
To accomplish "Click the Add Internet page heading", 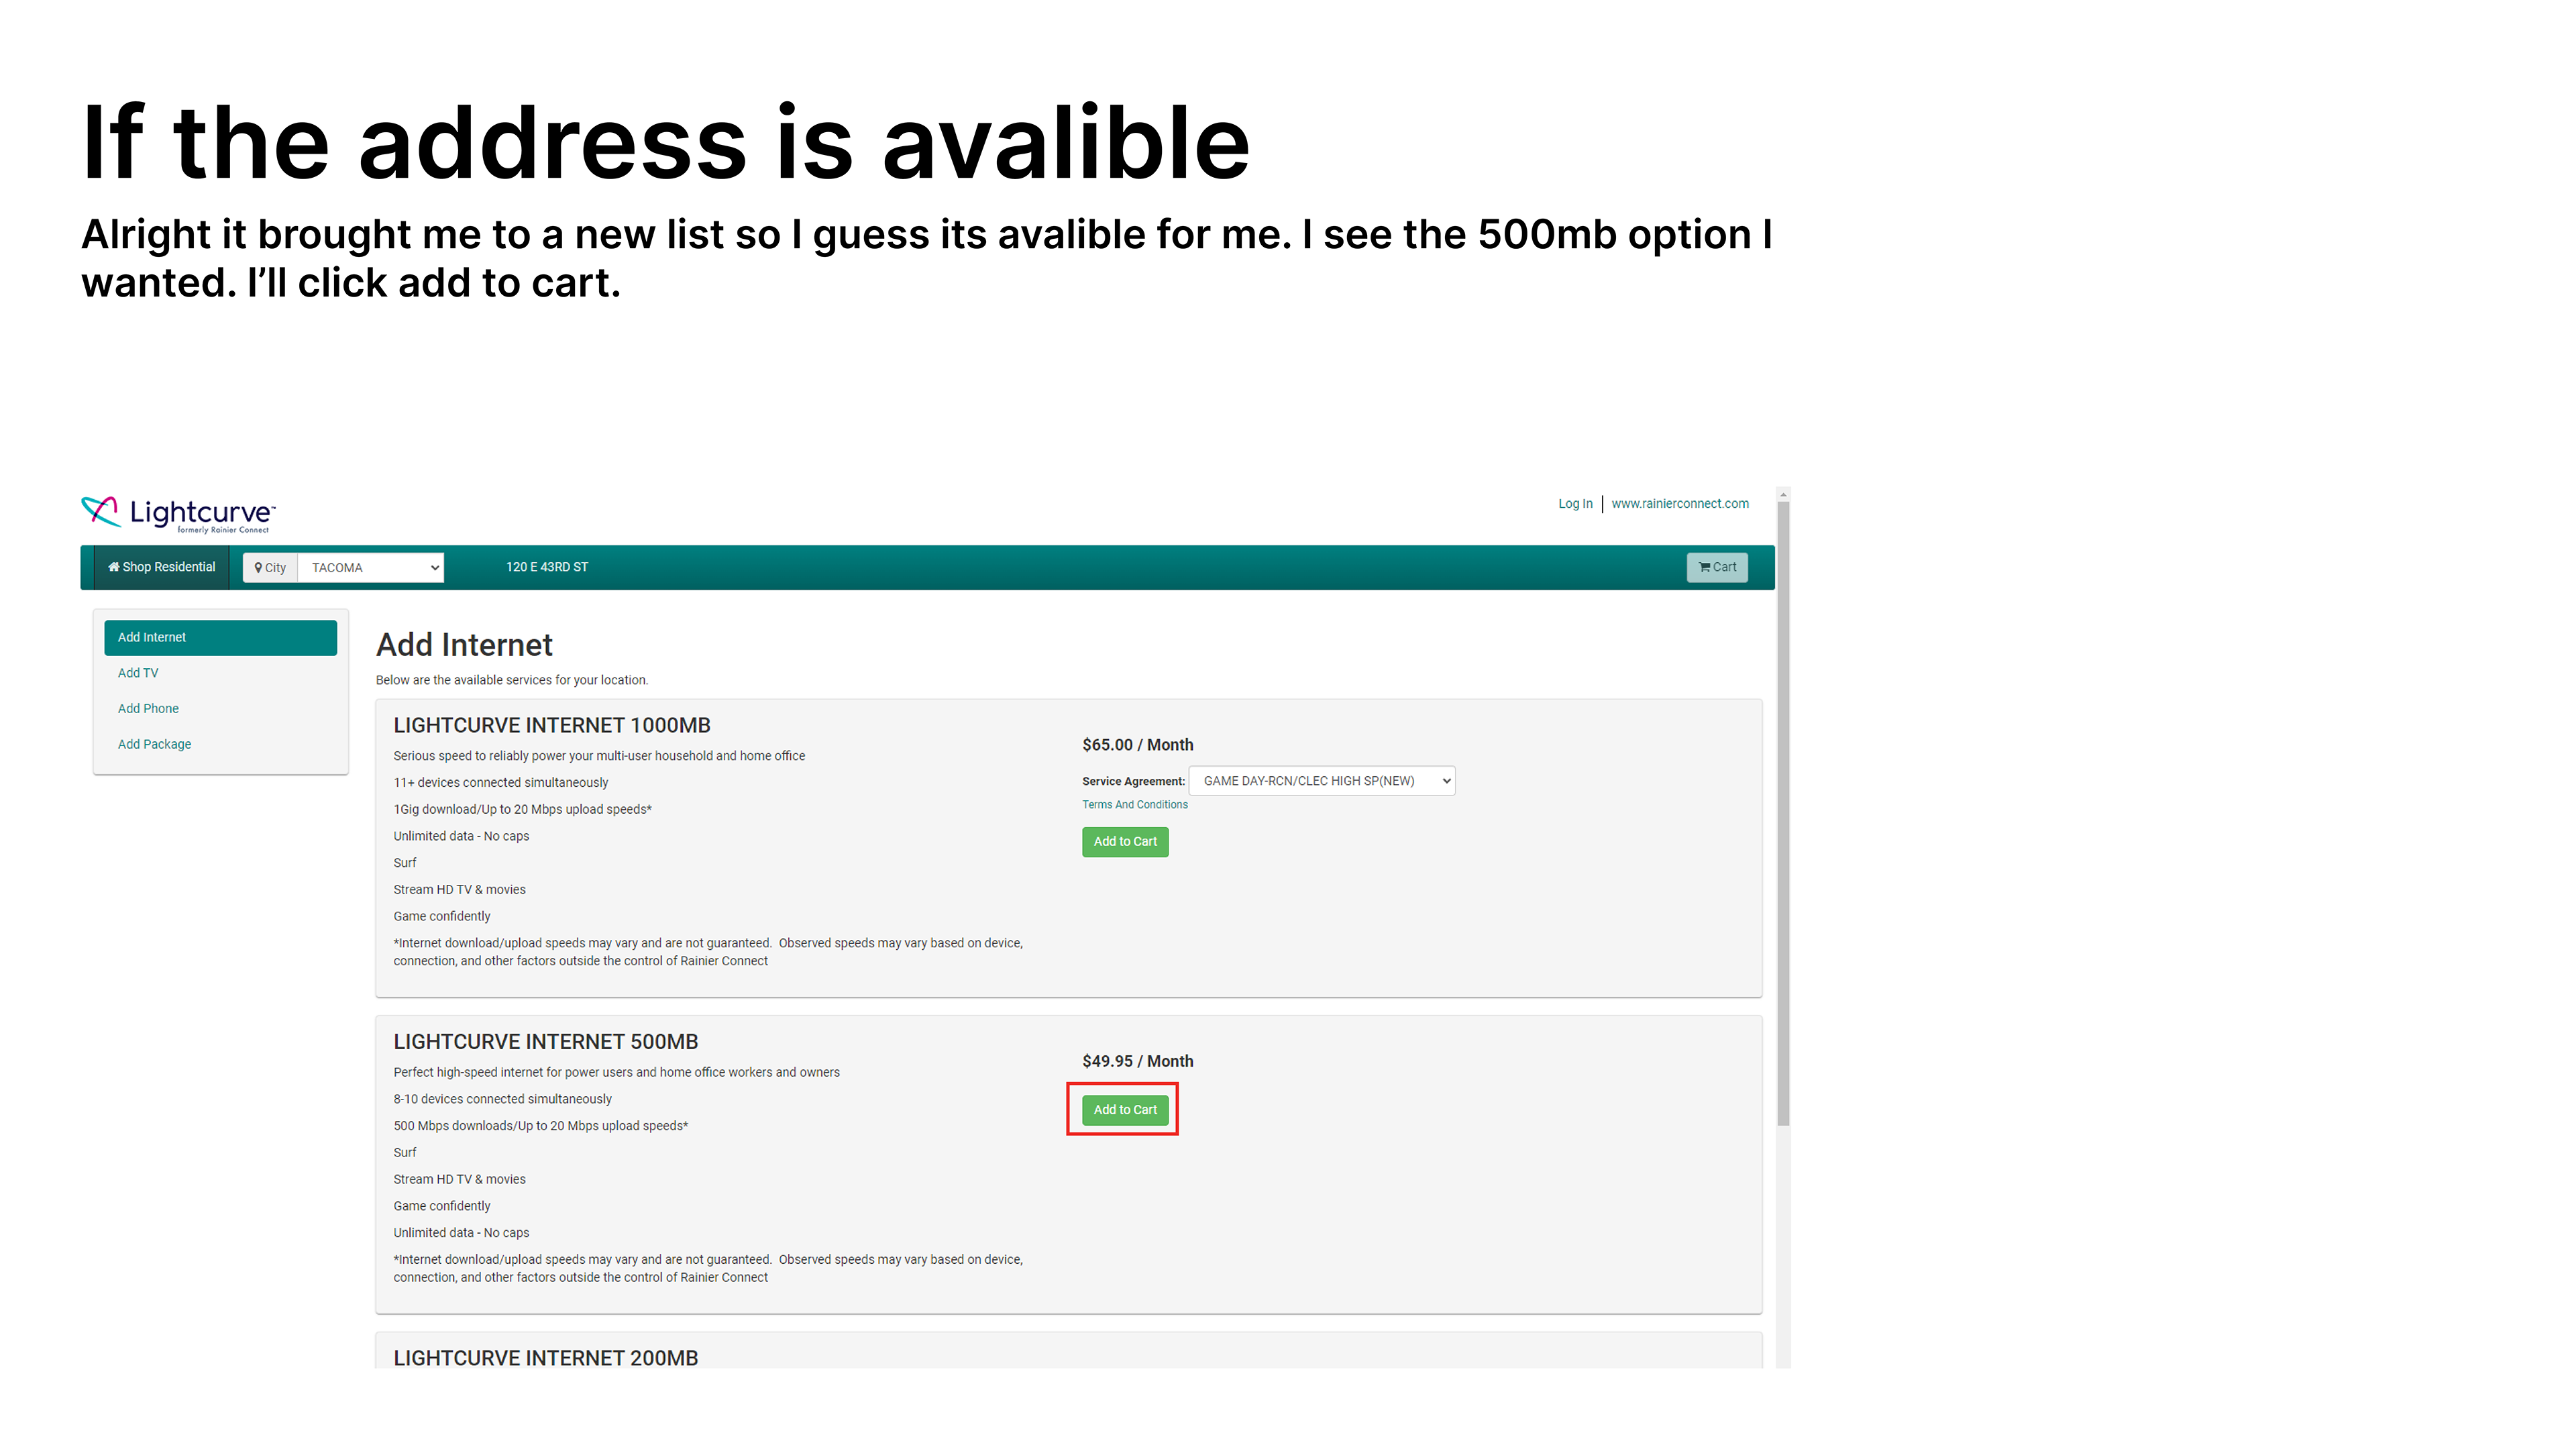I will pos(464,645).
